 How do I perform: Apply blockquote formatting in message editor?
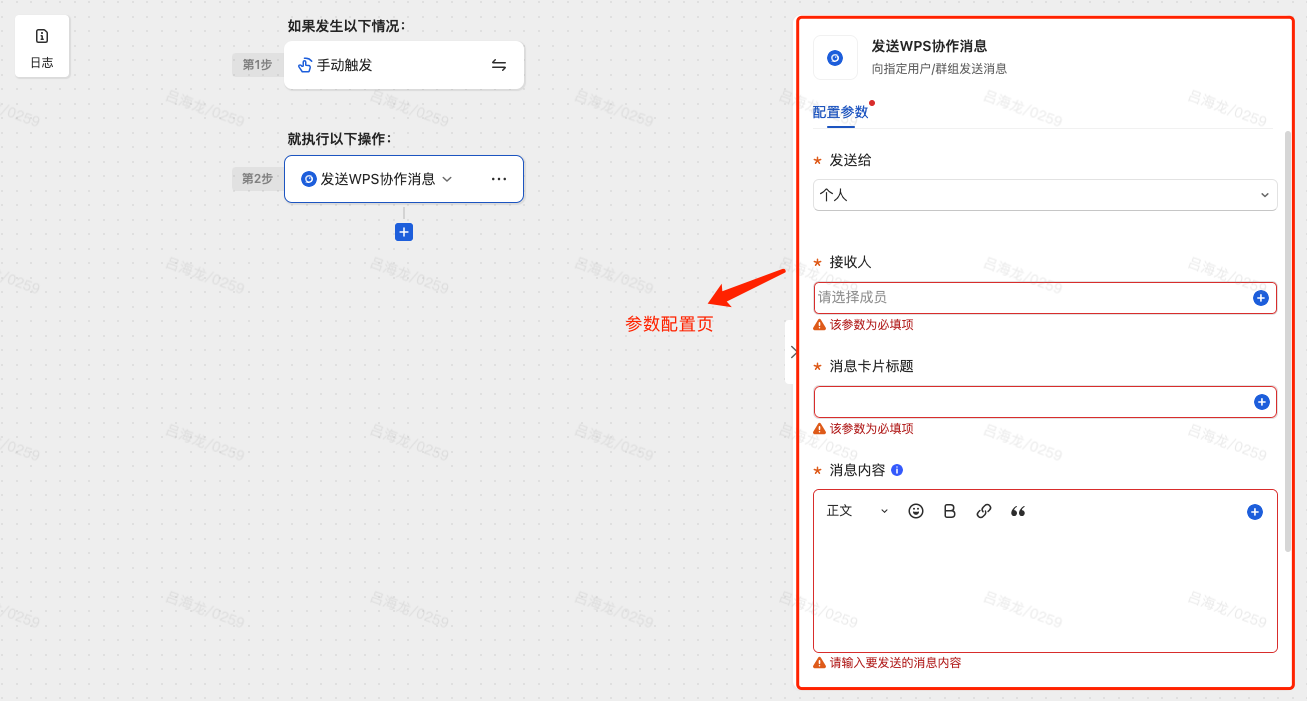[x=1018, y=511]
